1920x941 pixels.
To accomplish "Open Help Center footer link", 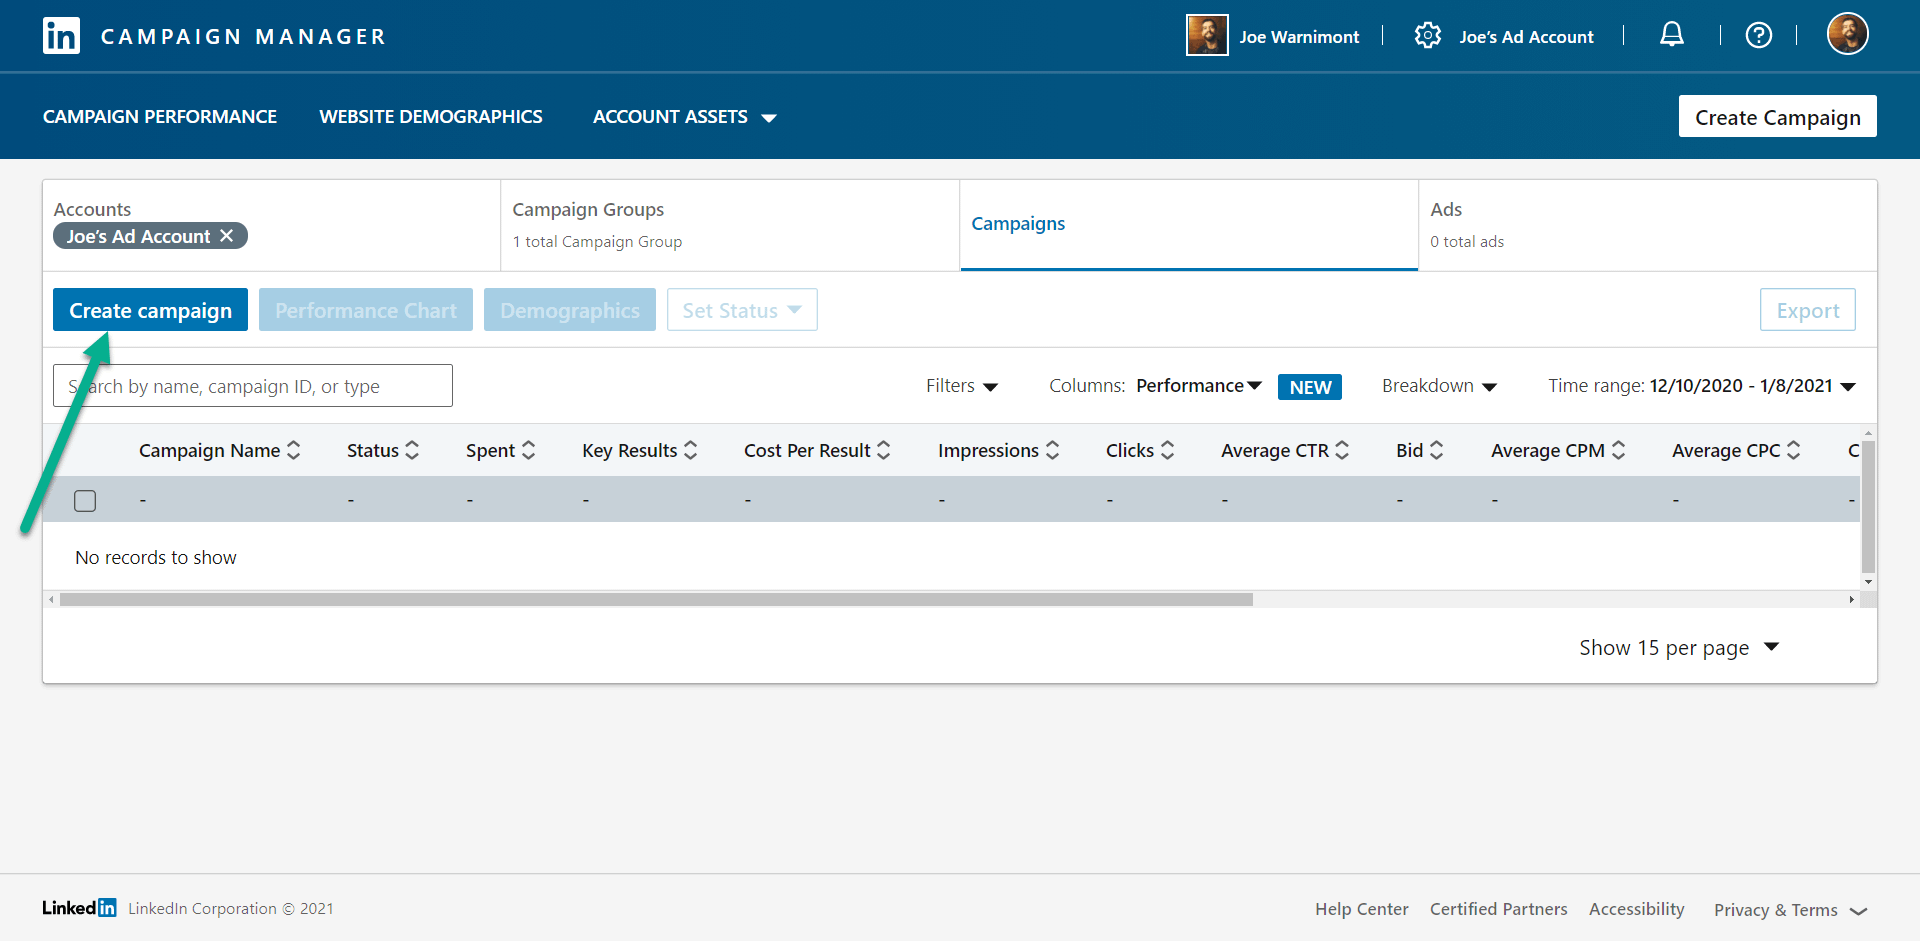I will 1361,909.
